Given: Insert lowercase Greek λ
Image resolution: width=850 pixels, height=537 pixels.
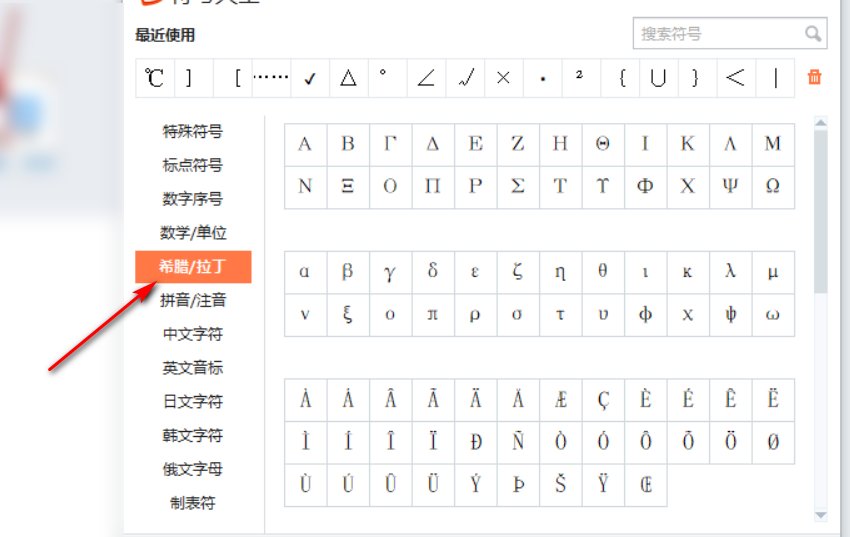Looking at the screenshot, I should click(x=730, y=272).
